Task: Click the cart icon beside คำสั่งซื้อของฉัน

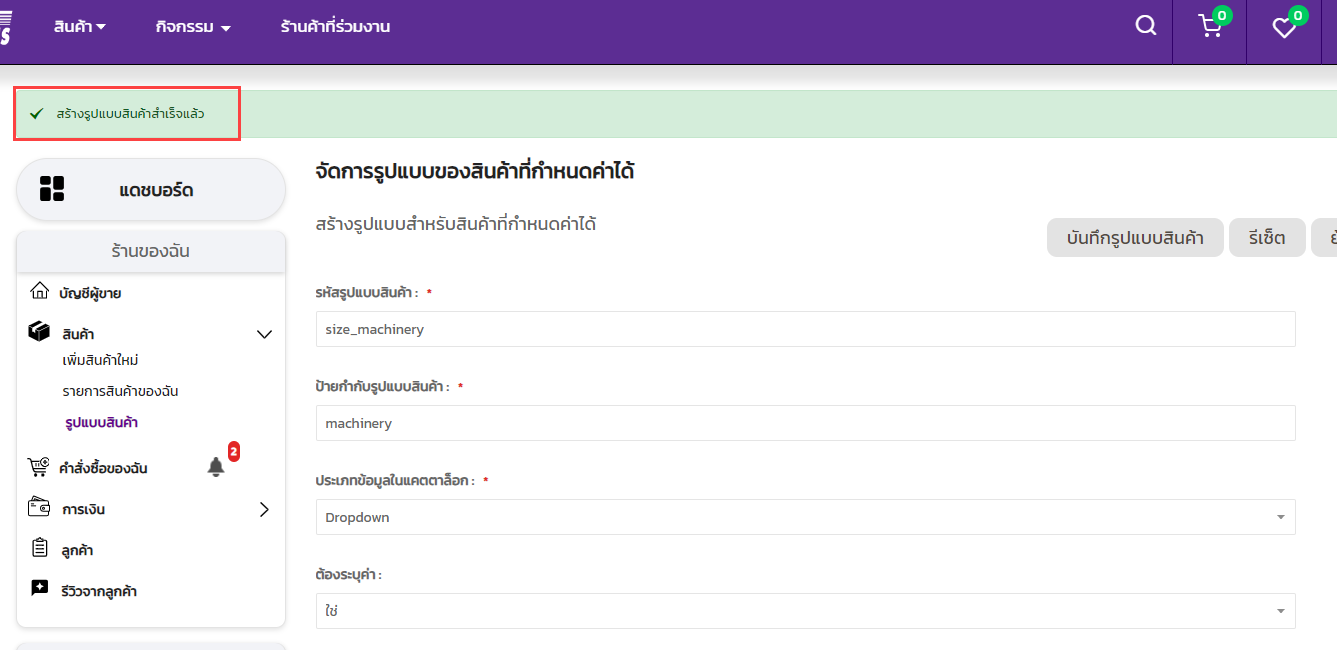Action: (x=39, y=467)
